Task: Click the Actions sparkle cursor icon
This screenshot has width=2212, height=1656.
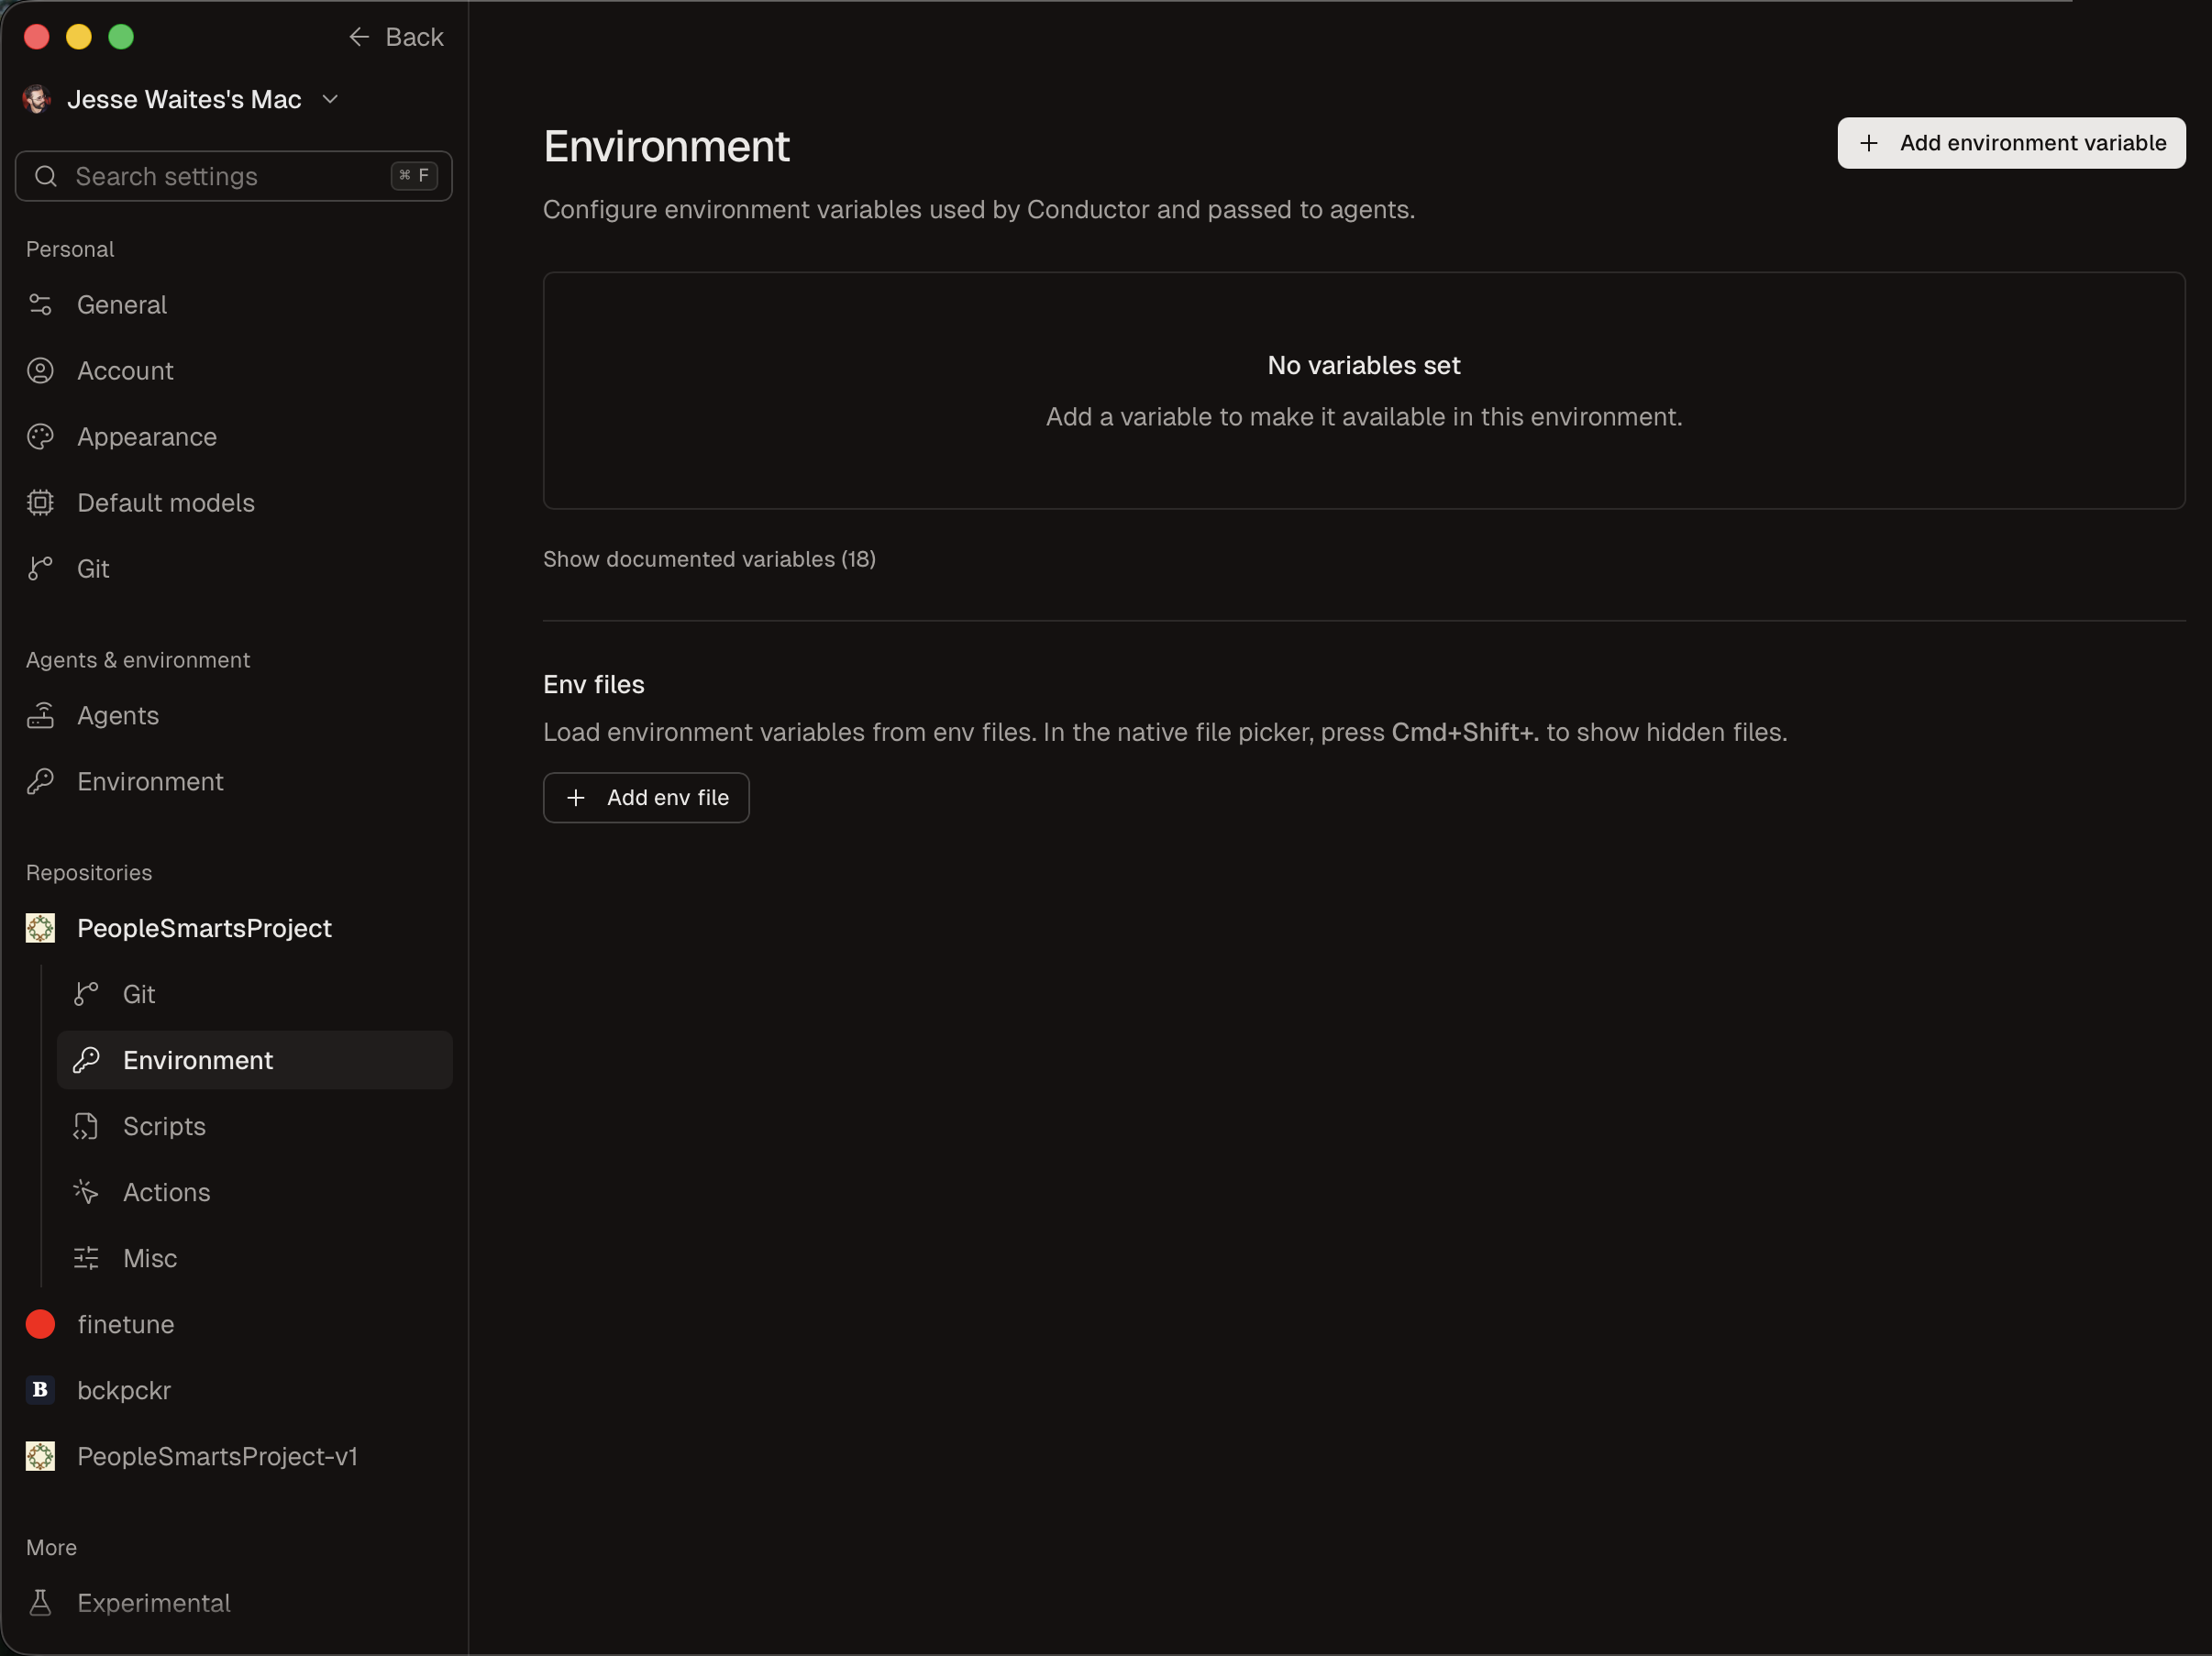Action: [86, 1193]
